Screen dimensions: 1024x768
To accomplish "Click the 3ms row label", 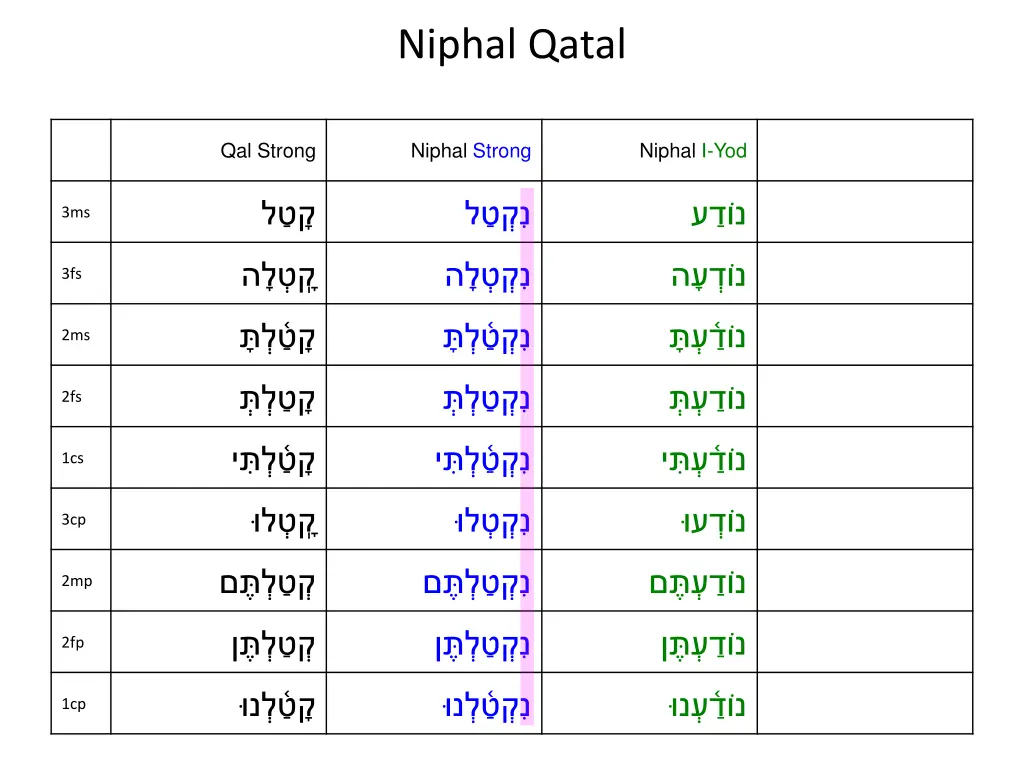I will coord(75,212).
